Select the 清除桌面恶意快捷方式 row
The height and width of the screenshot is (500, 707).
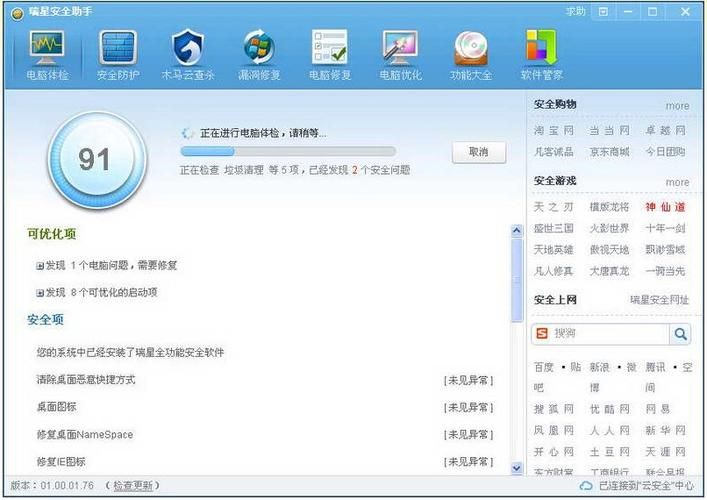(265, 381)
